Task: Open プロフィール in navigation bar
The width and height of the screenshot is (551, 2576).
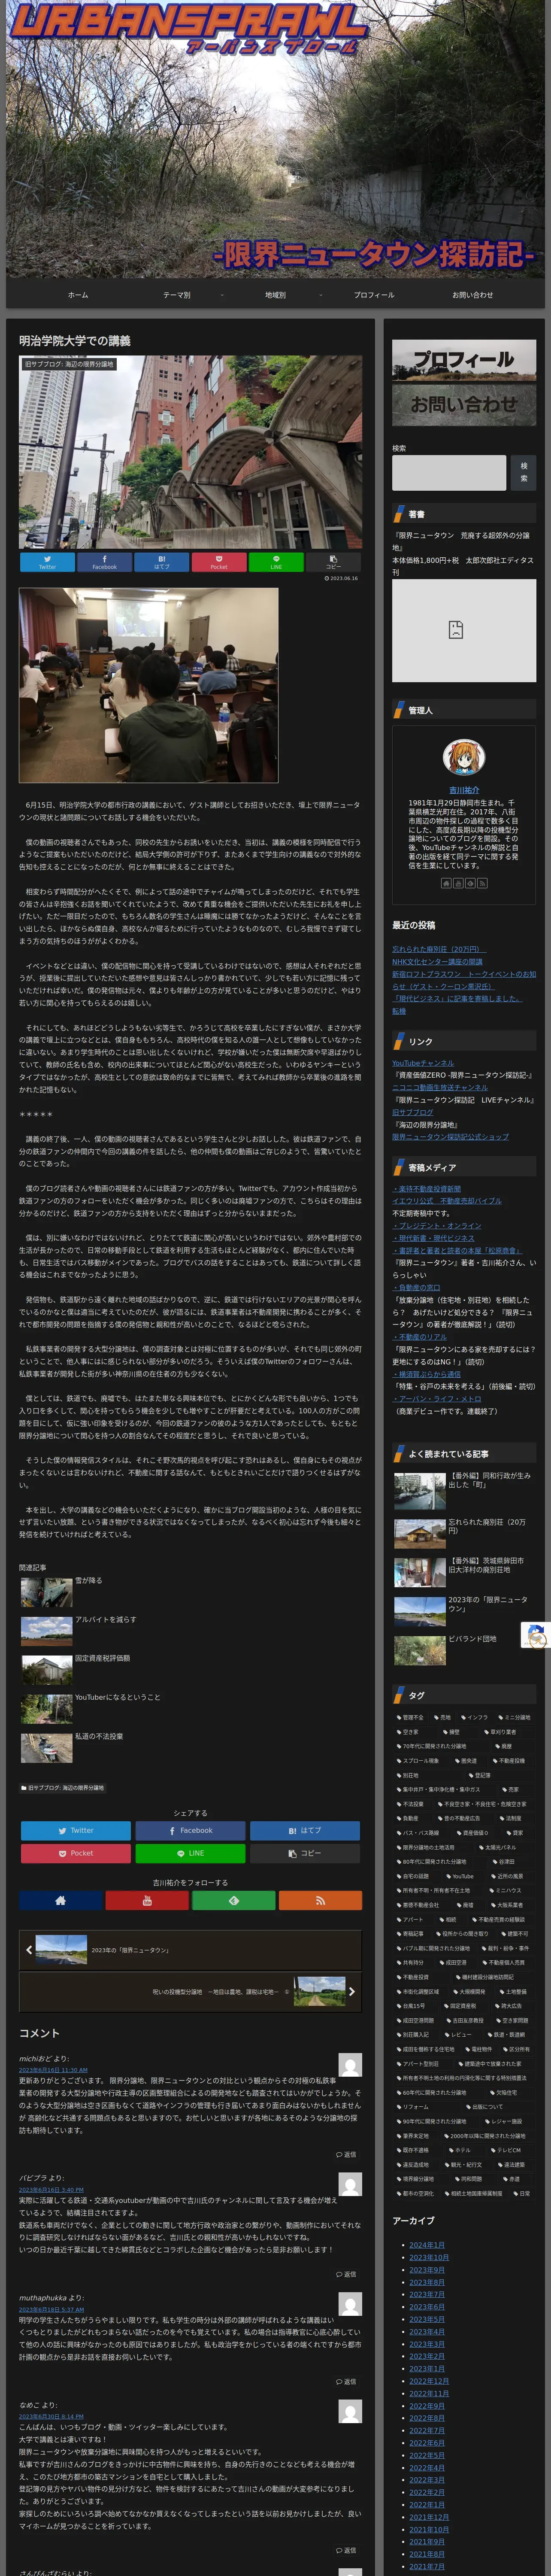Action: pos(374,295)
